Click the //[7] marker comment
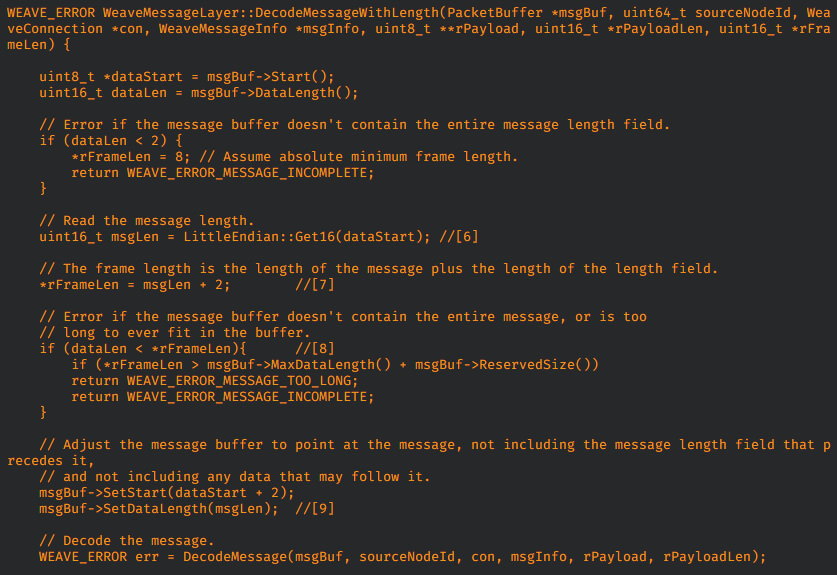 (314, 285)
